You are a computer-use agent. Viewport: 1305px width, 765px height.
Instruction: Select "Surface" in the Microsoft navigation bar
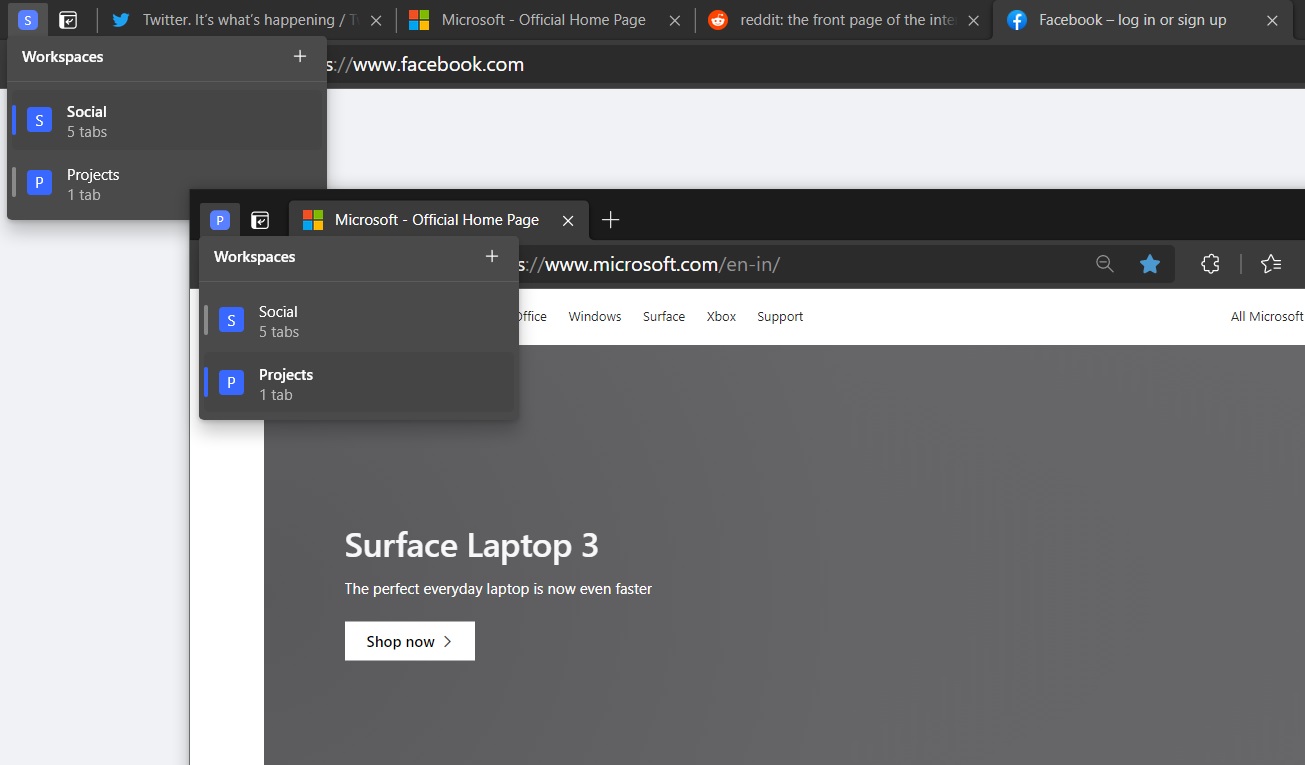pyautogui.click(x=663, y=316)
